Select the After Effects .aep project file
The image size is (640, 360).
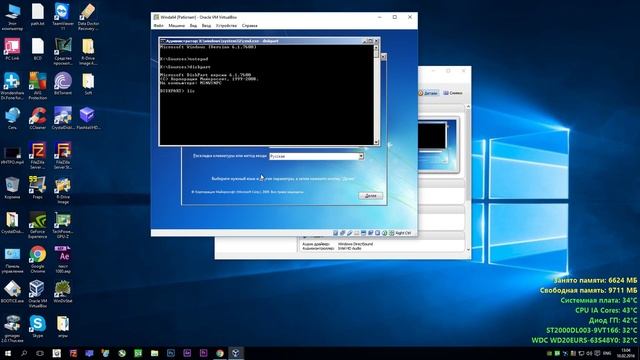click(x=63, y=260)
